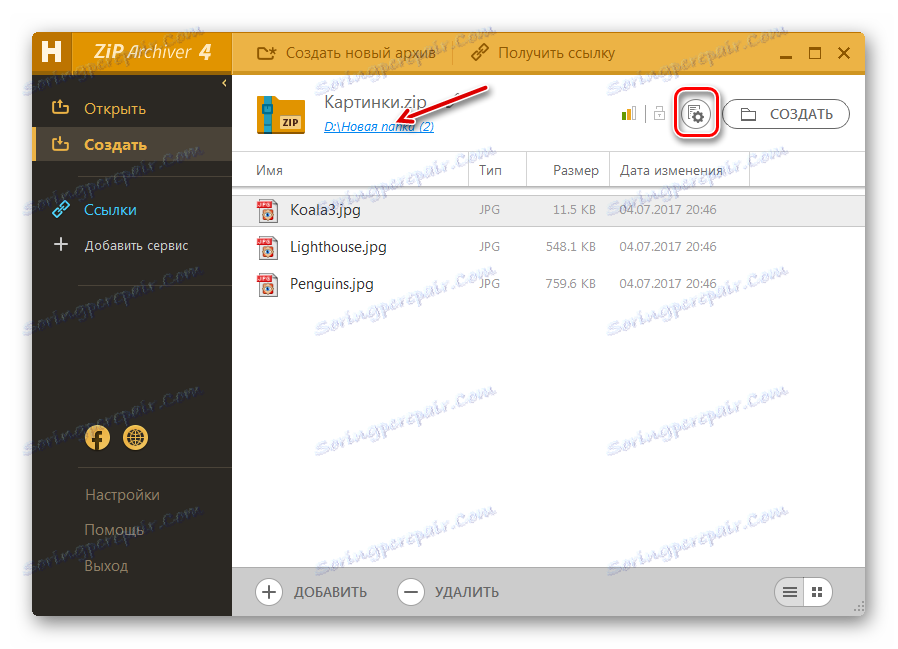The image size is (898, 649).
Task: Sort files by the Тип column
Action: coord(497,170)
